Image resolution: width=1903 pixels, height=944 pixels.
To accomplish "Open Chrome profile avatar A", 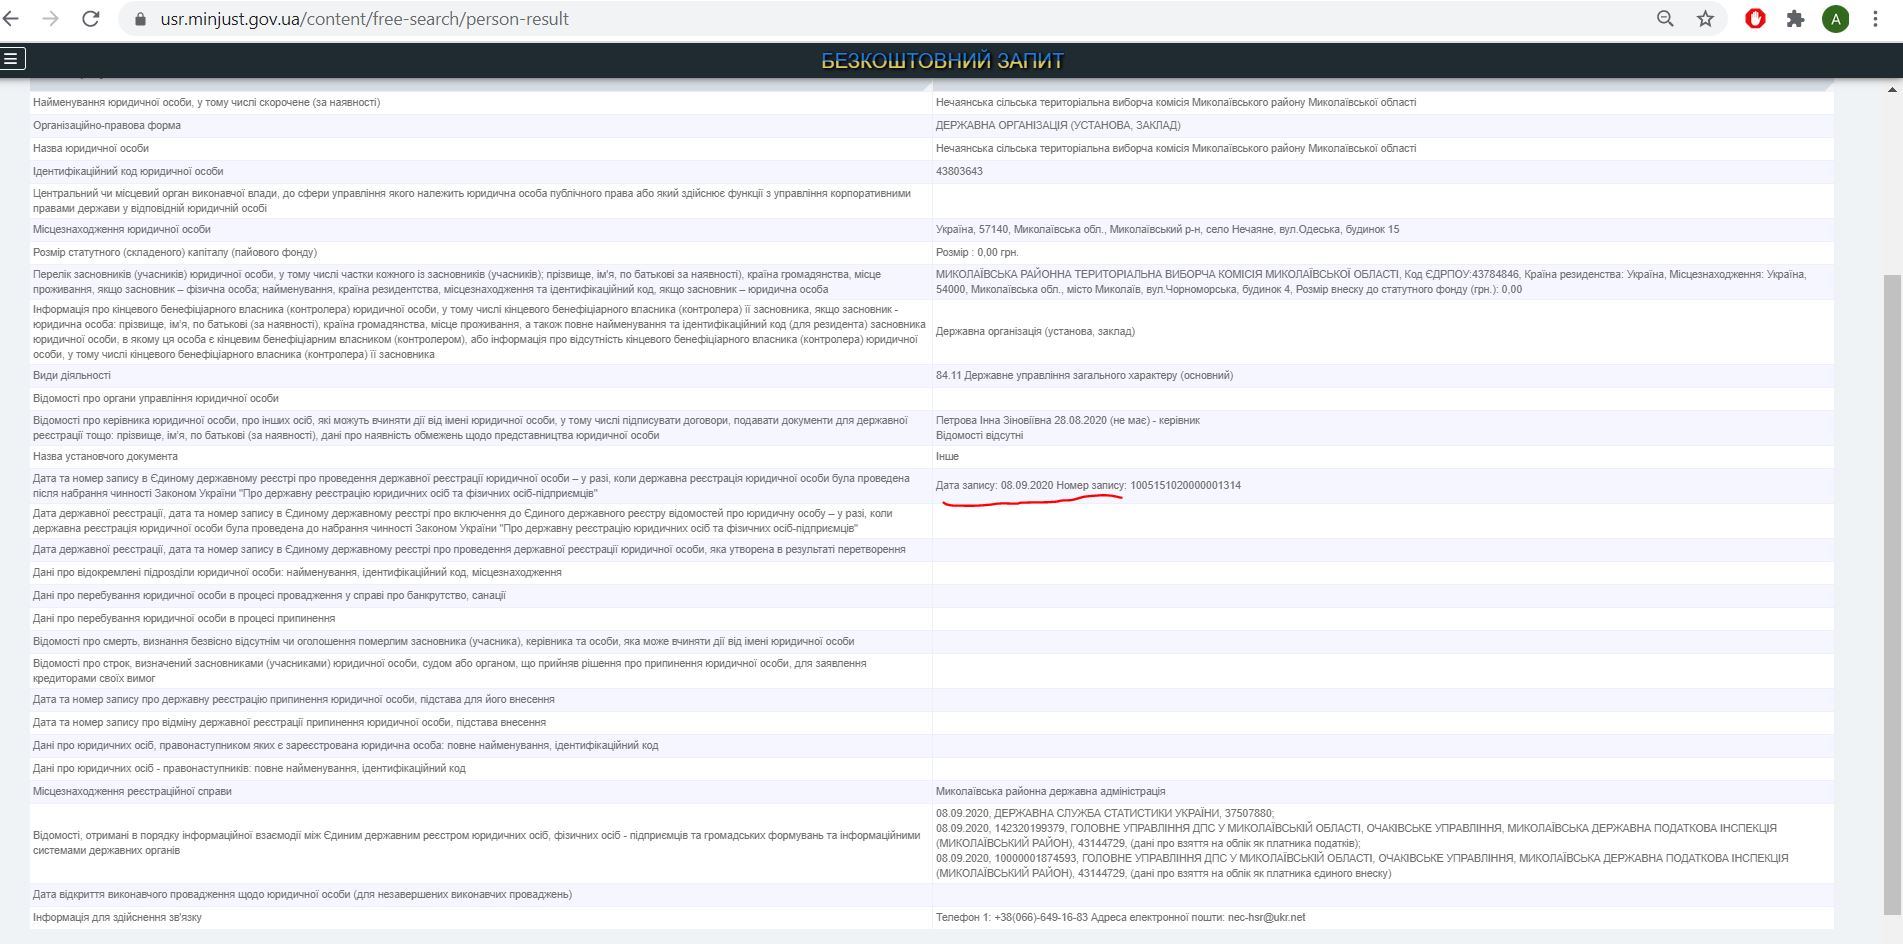I will (x=1835, y=19).
